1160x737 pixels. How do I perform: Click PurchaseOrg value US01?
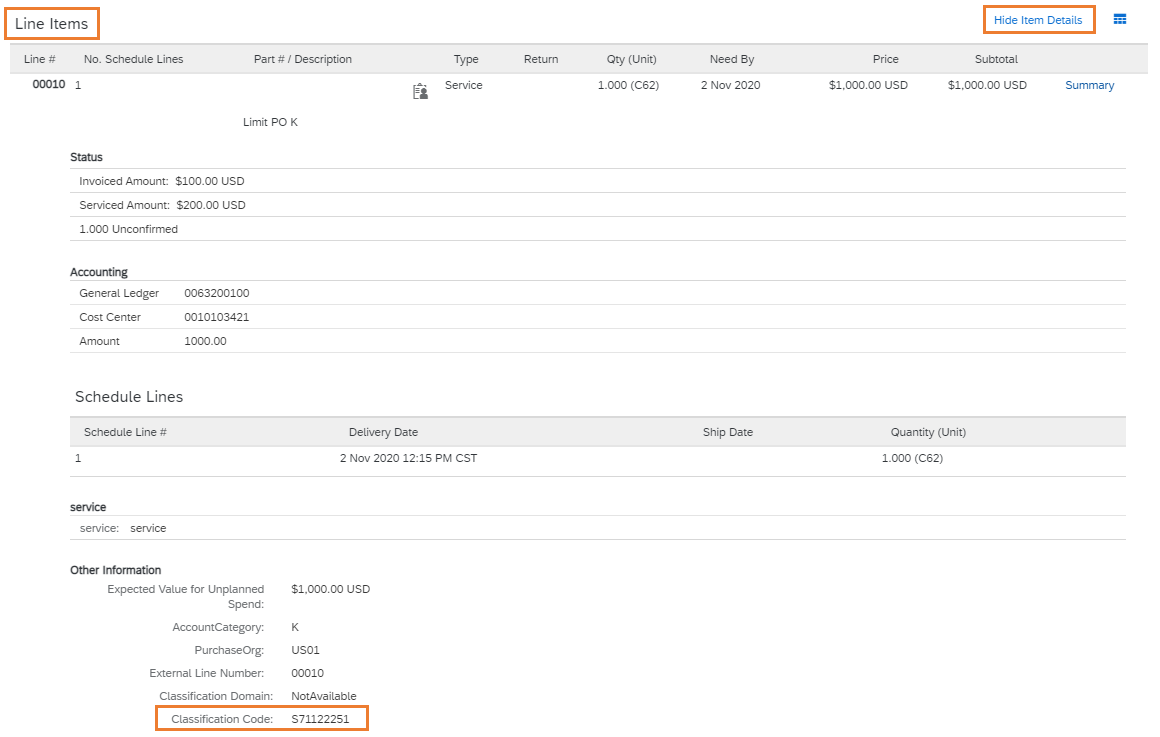[305, 650]
